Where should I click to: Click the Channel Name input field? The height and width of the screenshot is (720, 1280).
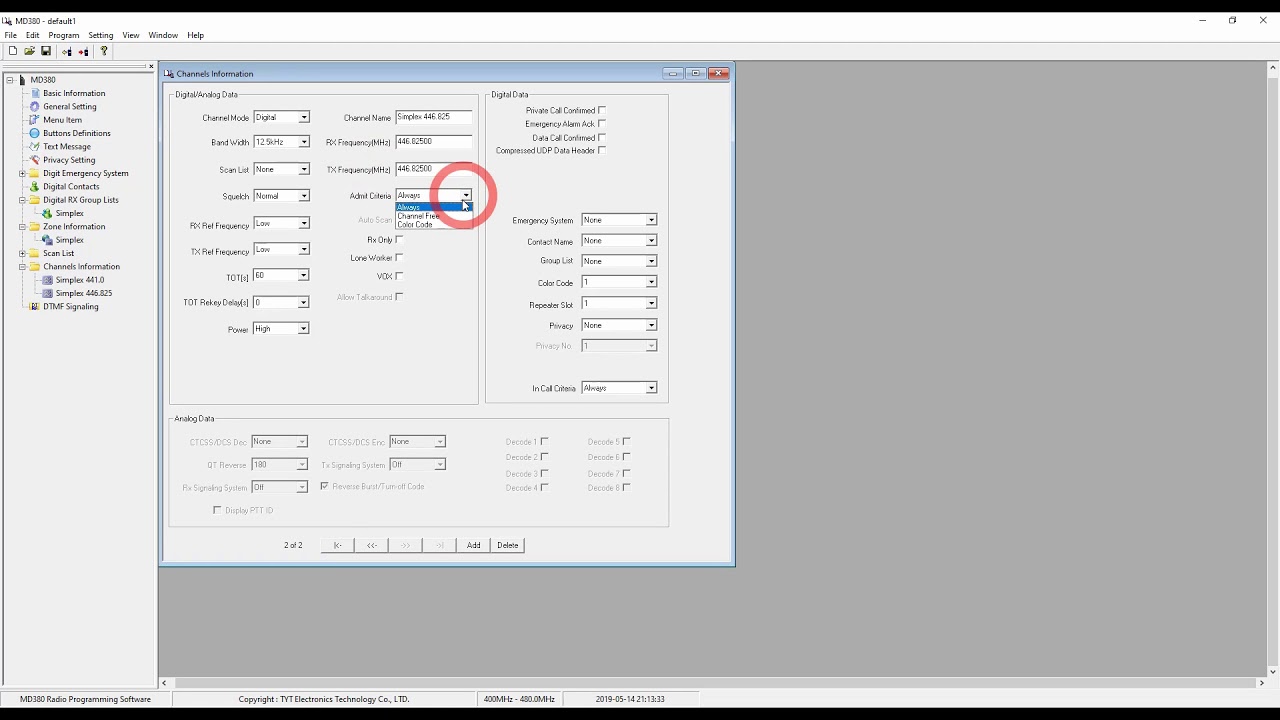[433, 117]
